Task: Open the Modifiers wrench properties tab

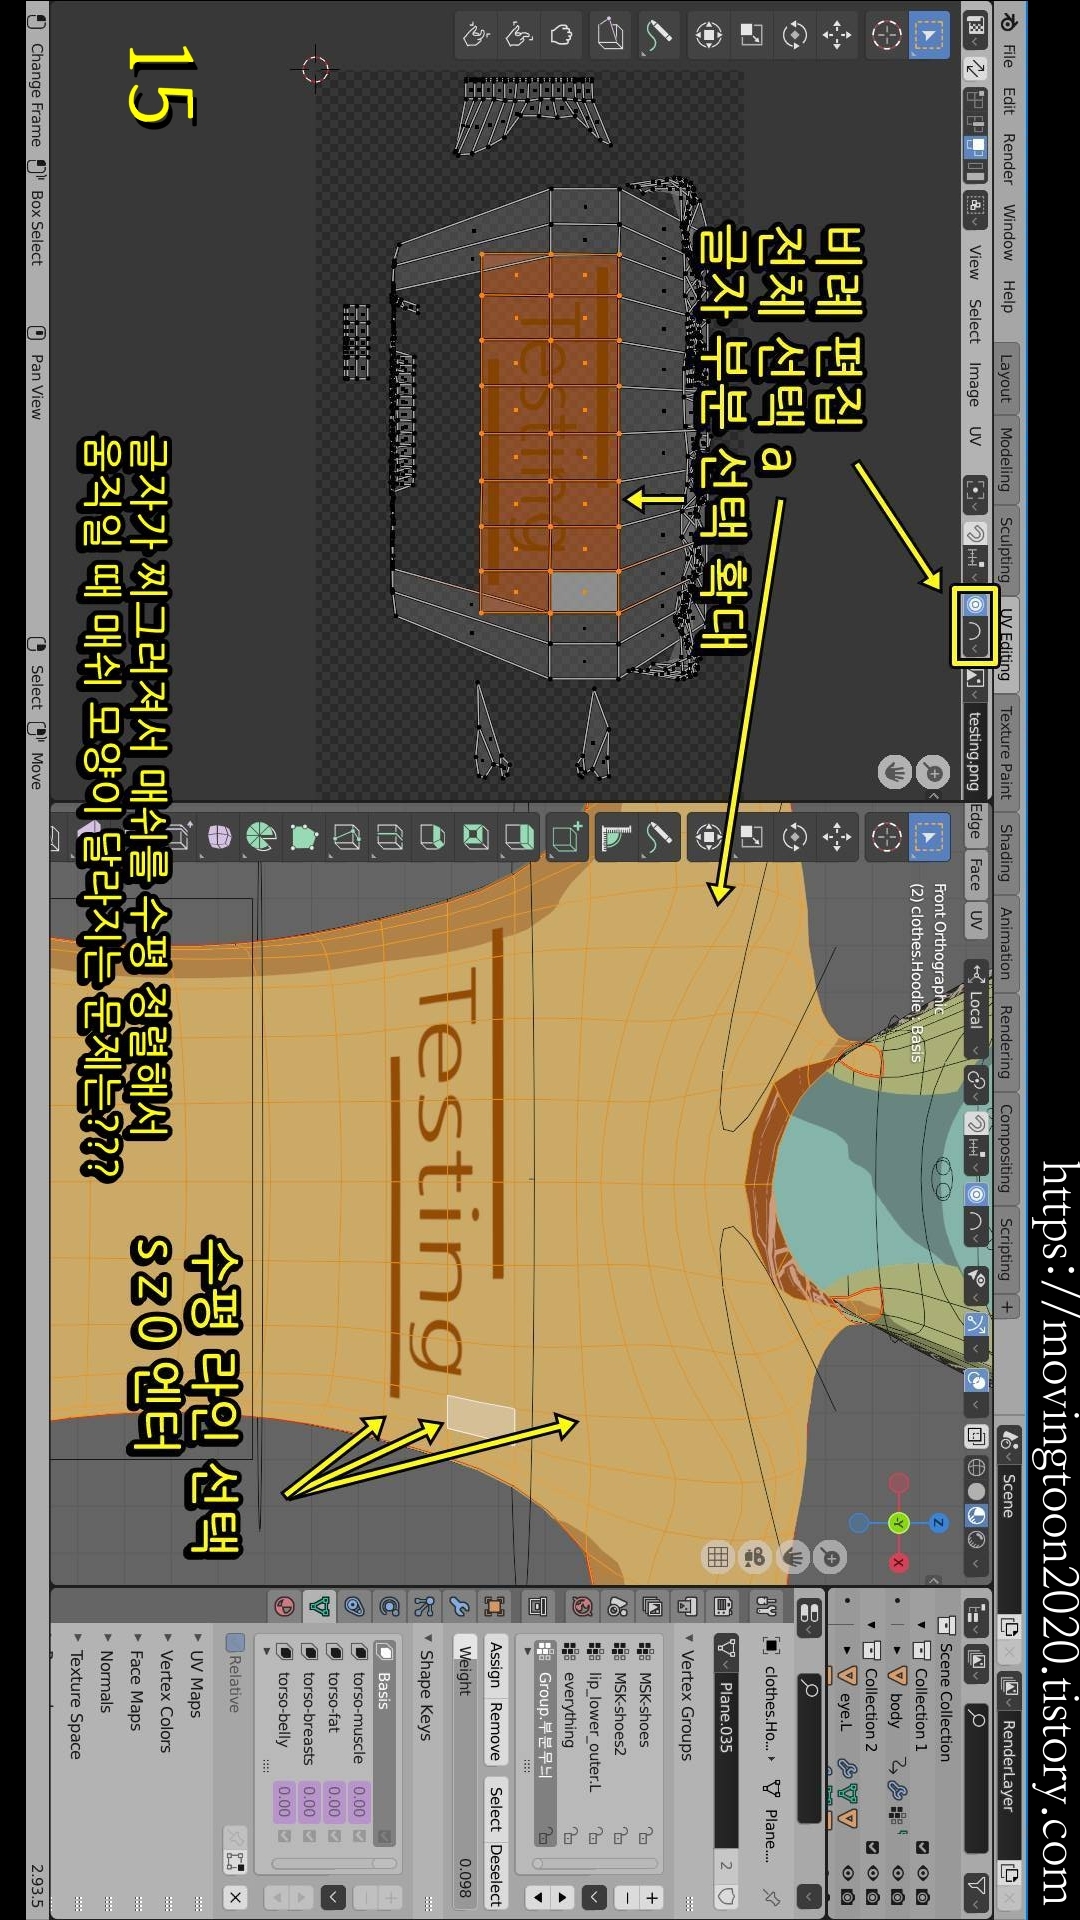Action: (x=459, y=1606)
